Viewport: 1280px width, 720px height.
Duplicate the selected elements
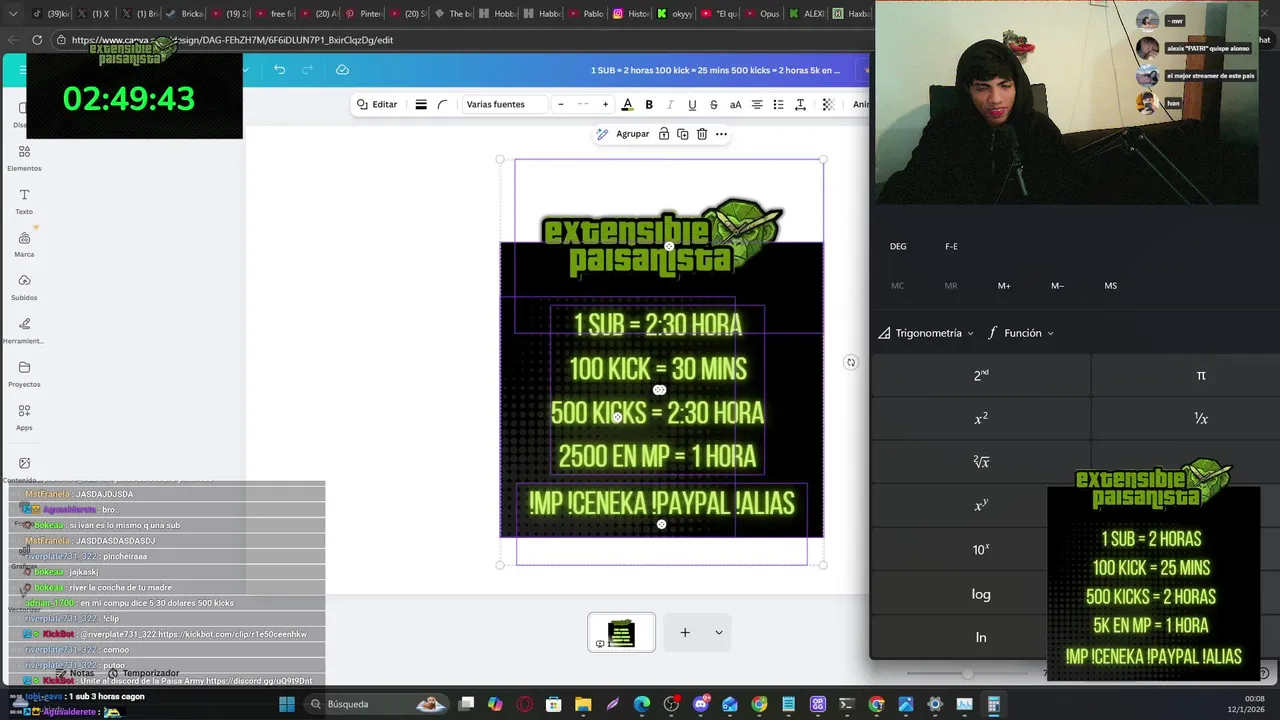[x=682, y=134]
